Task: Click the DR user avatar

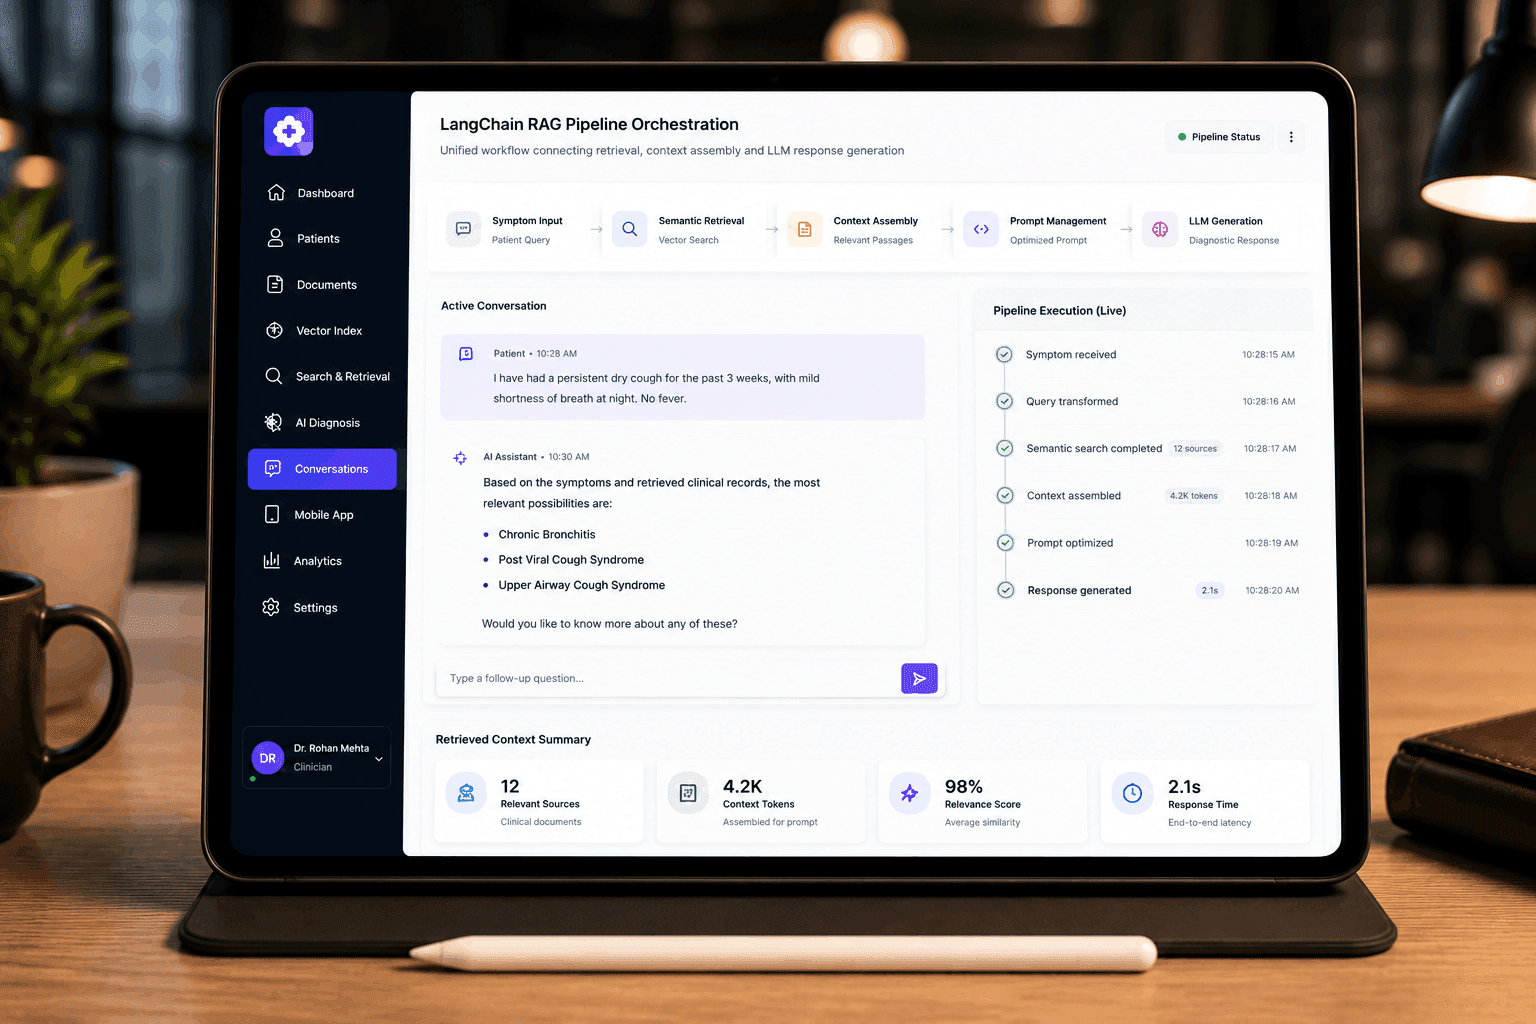Action: 268,758
